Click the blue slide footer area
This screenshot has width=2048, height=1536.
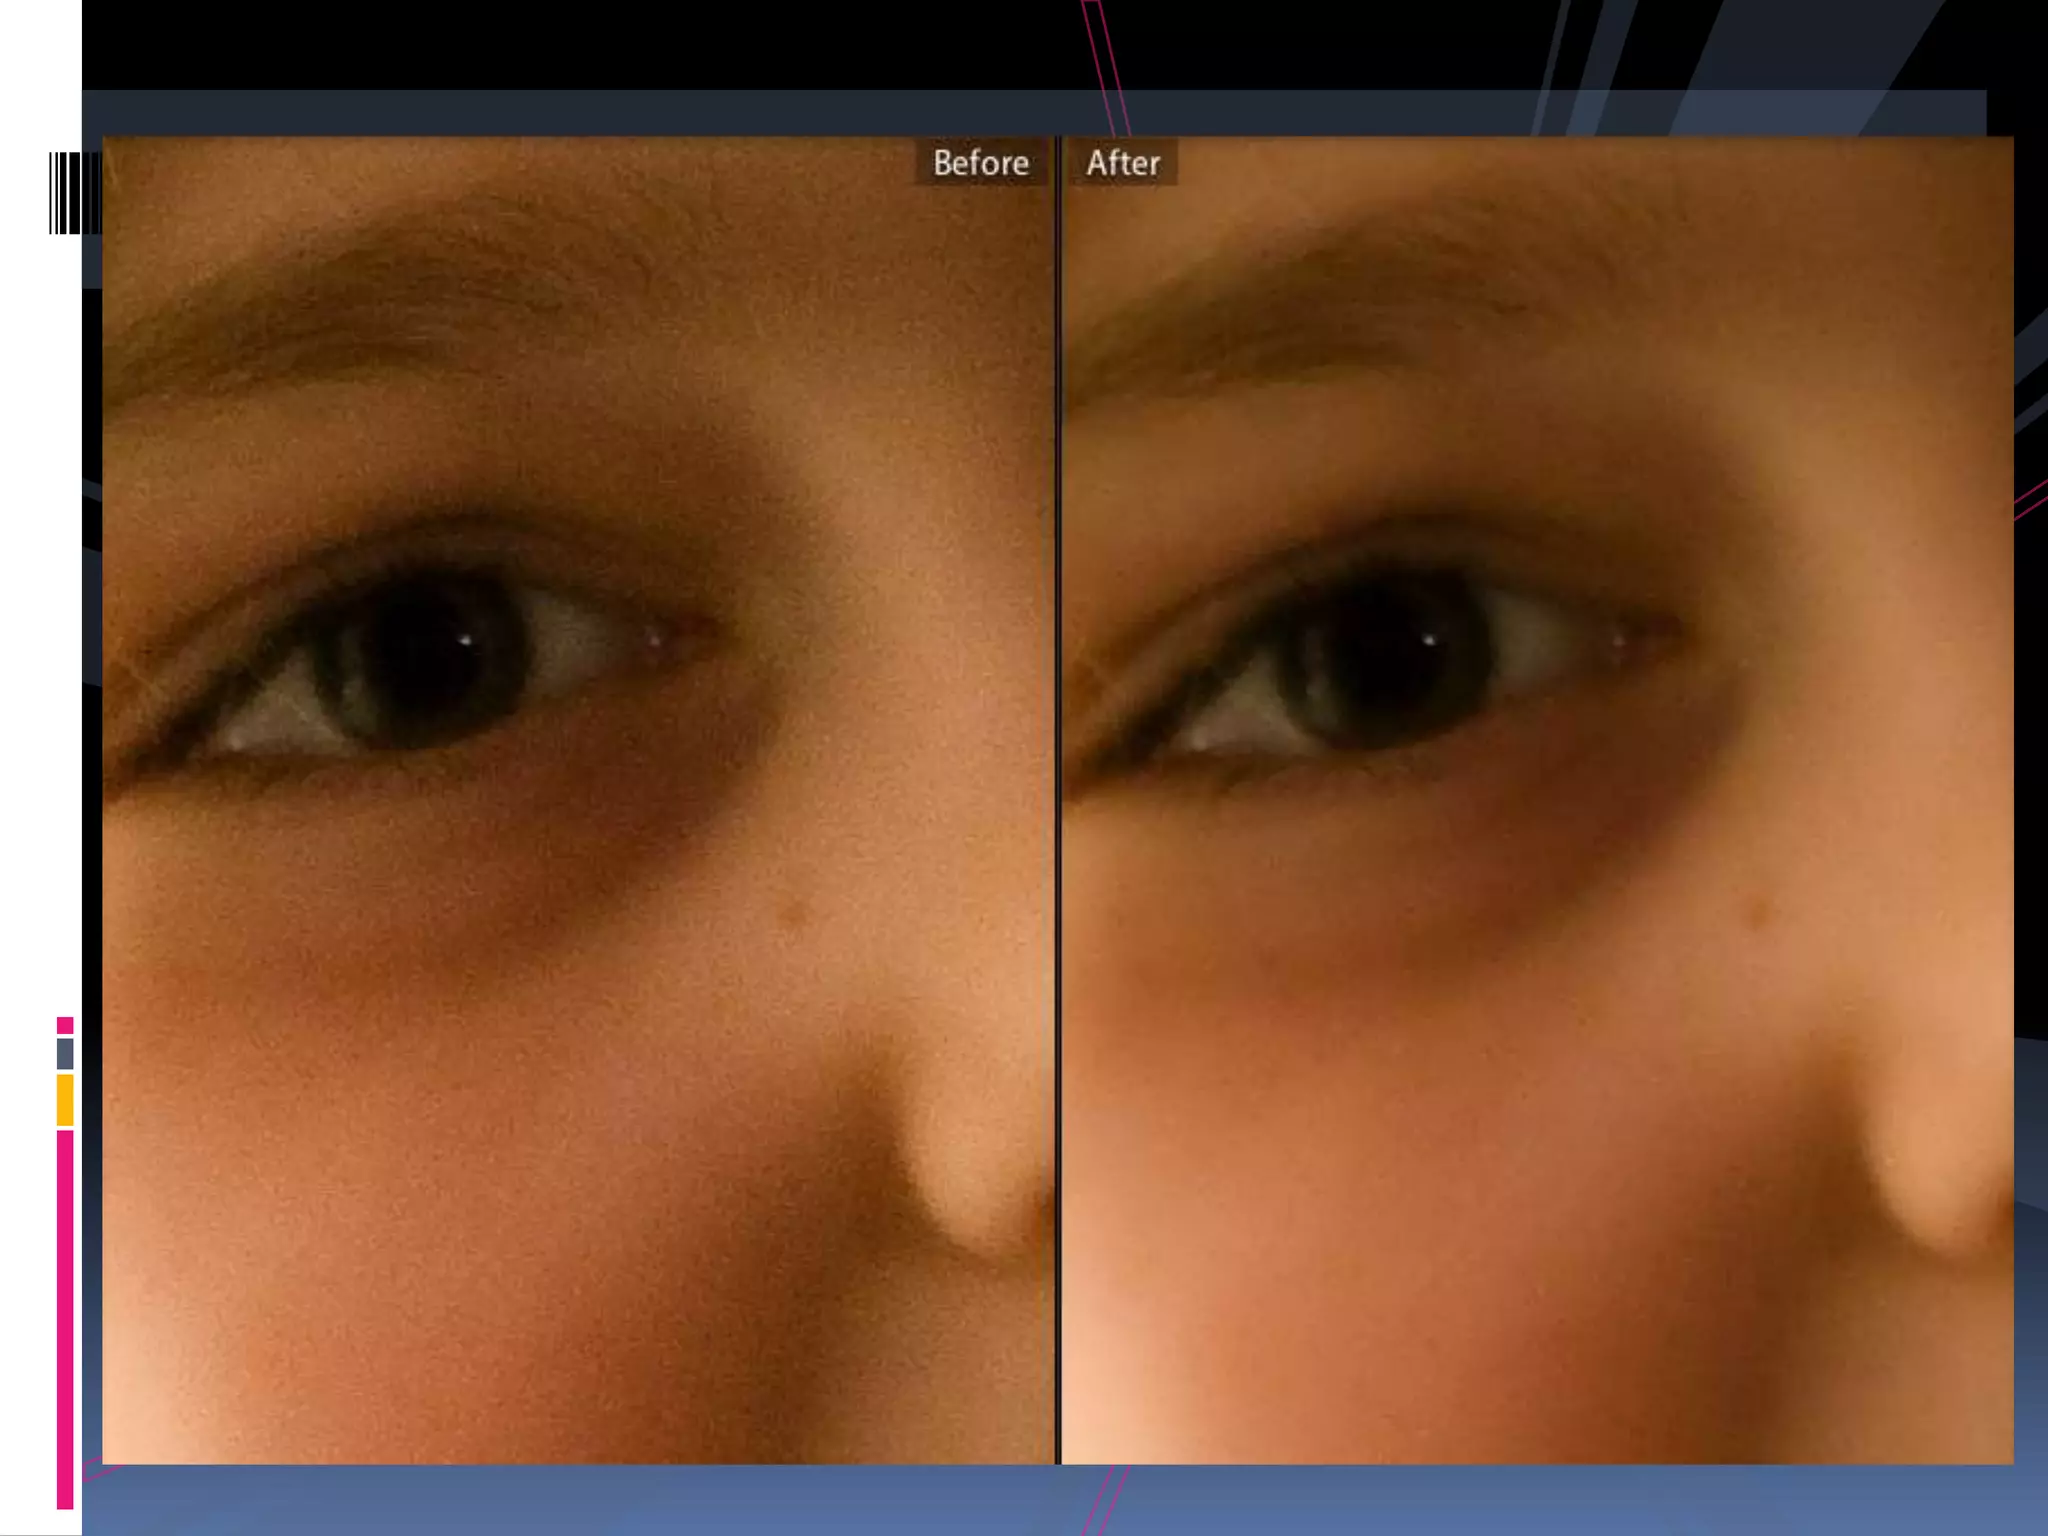coord(600,1500)
